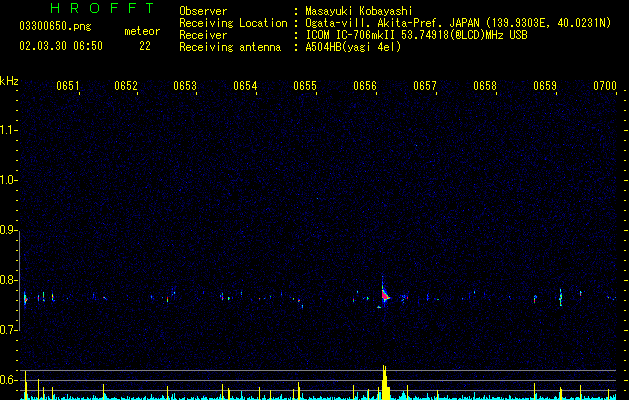The height and width of the screenshot is (400, 629).
Task: Click the gray frequency range bar beside 0.8
Action: pyautogui.click(x=20, y=281)
